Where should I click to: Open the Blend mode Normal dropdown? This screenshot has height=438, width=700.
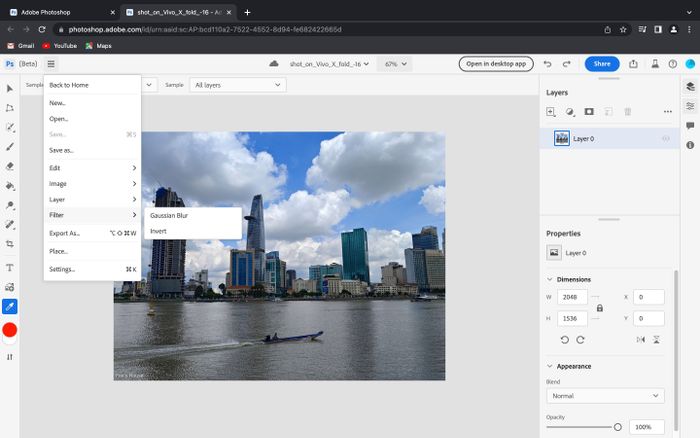point(604,396)
